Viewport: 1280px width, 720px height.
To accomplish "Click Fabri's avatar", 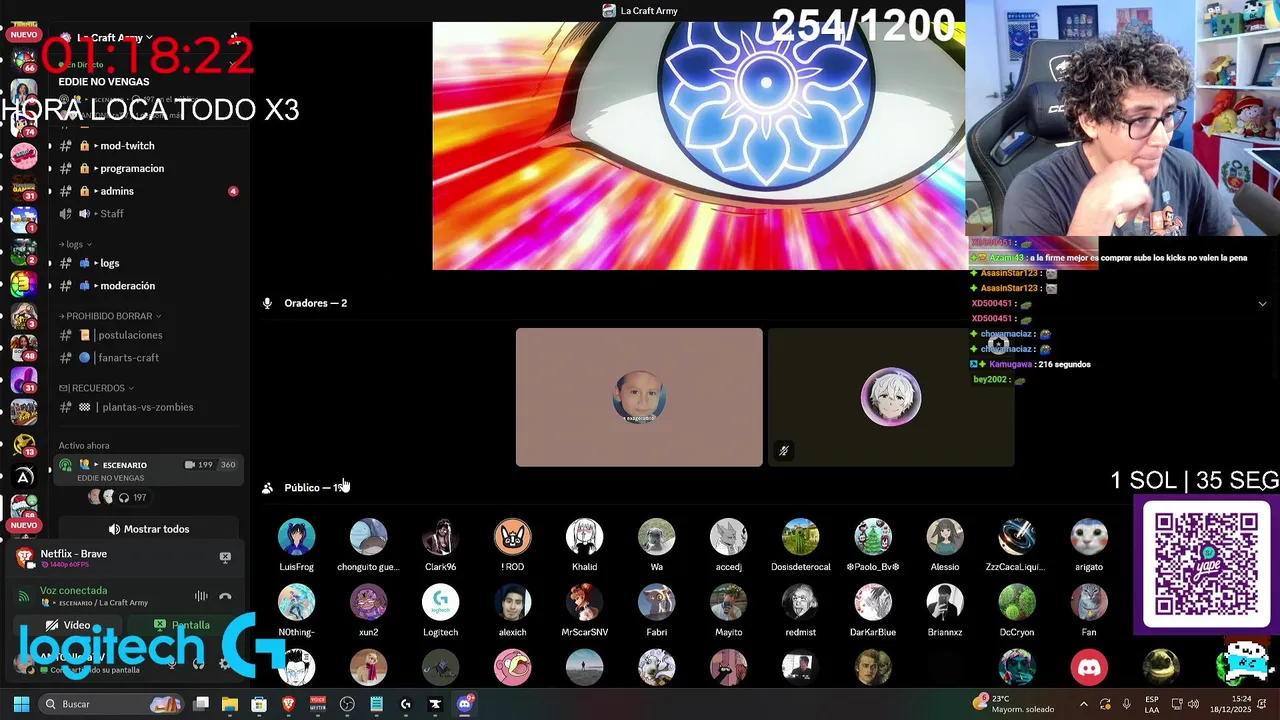I will tap(656, 603).
